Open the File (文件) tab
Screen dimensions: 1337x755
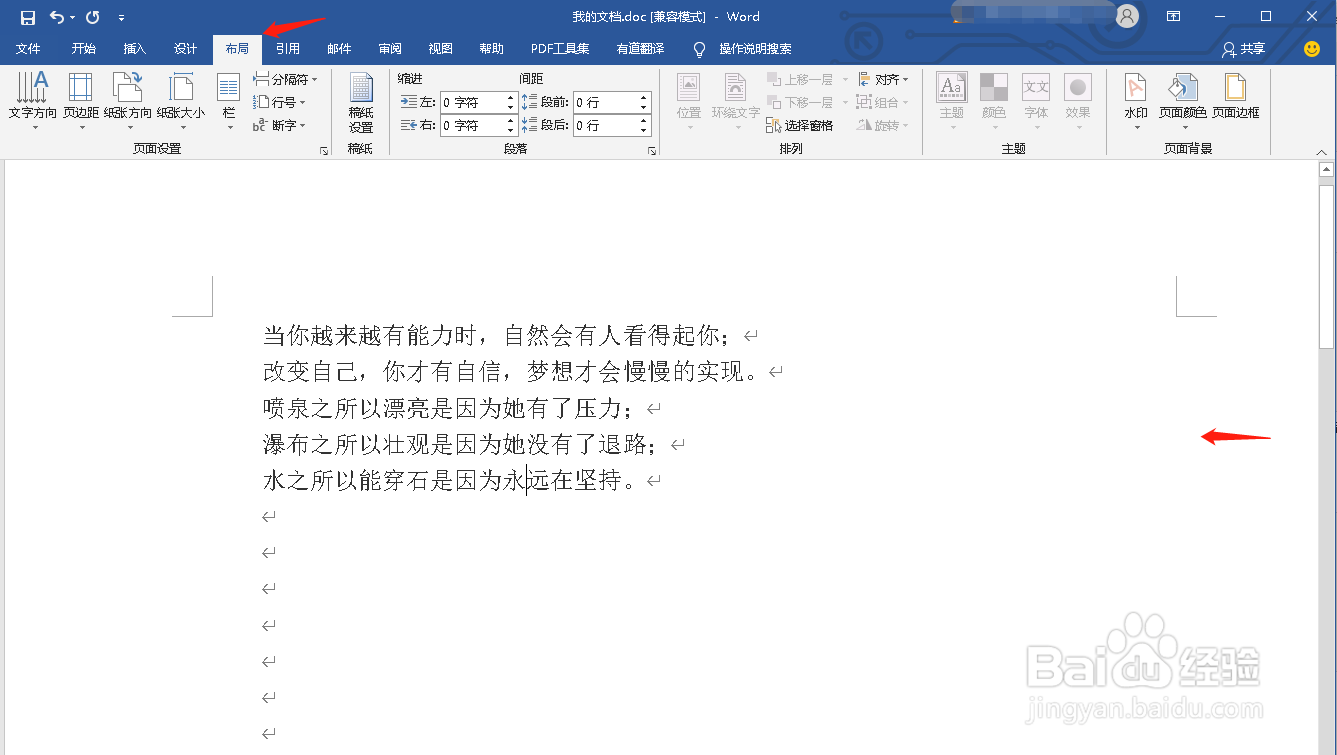pos(28,49)
